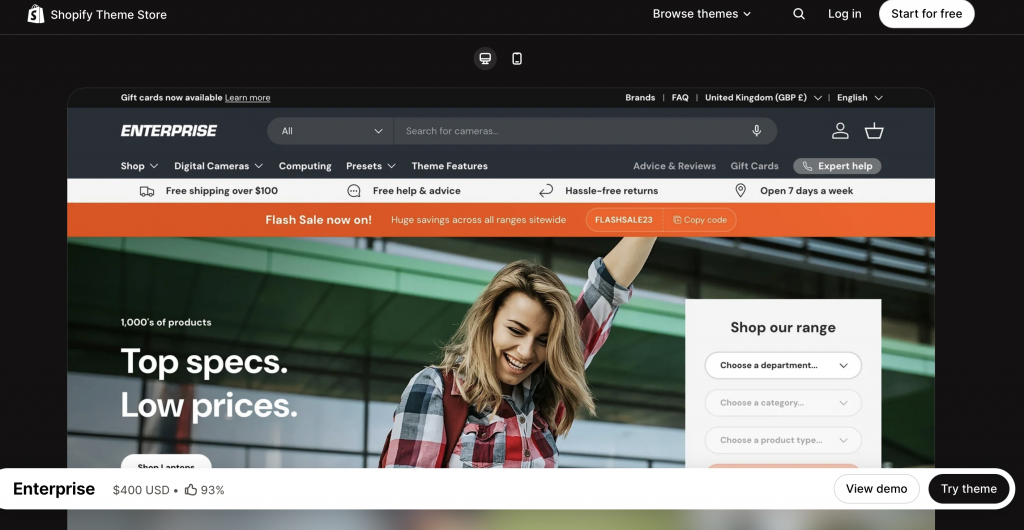Click the Shopify bag logo icon
1024x530 pixels.
(x=36, y=14)
